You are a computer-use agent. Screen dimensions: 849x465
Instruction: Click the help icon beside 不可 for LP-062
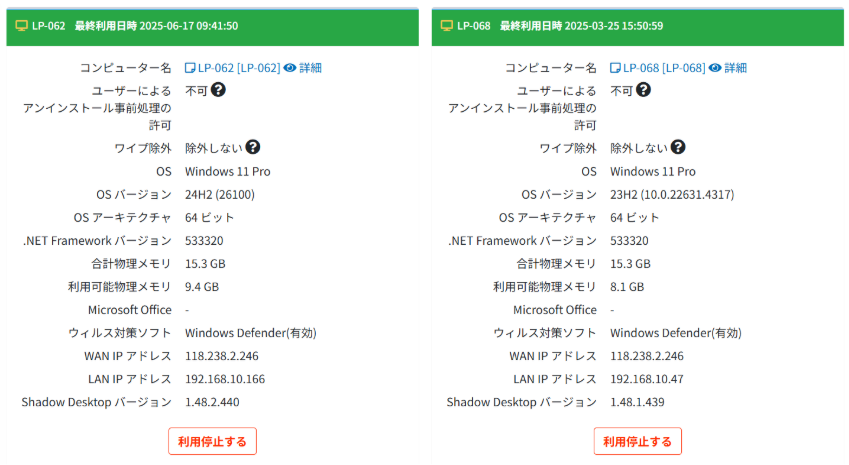click(218, 90)
